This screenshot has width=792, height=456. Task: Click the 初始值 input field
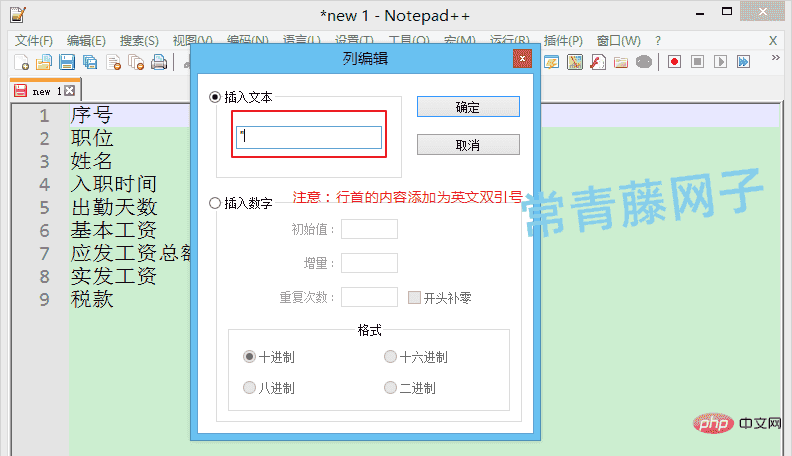coord(369,229)
